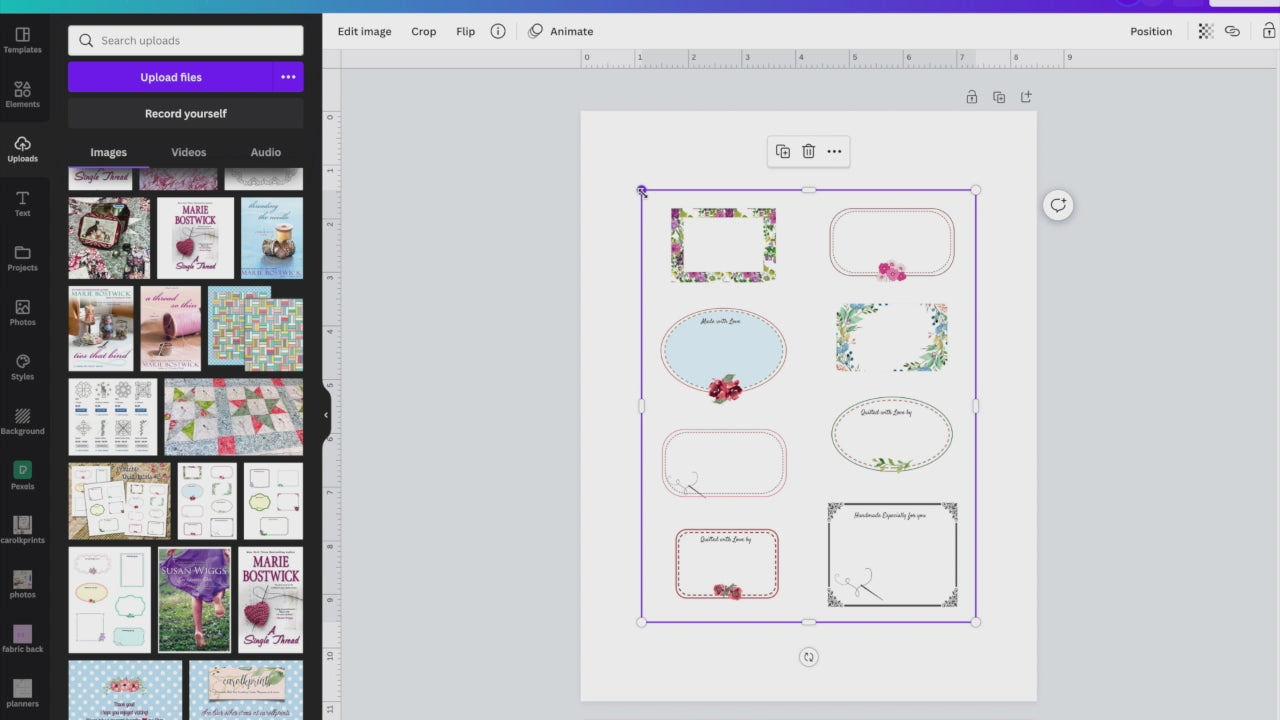Select the quilt block diagrams sheet thumbnail

(x=113, y=416)
